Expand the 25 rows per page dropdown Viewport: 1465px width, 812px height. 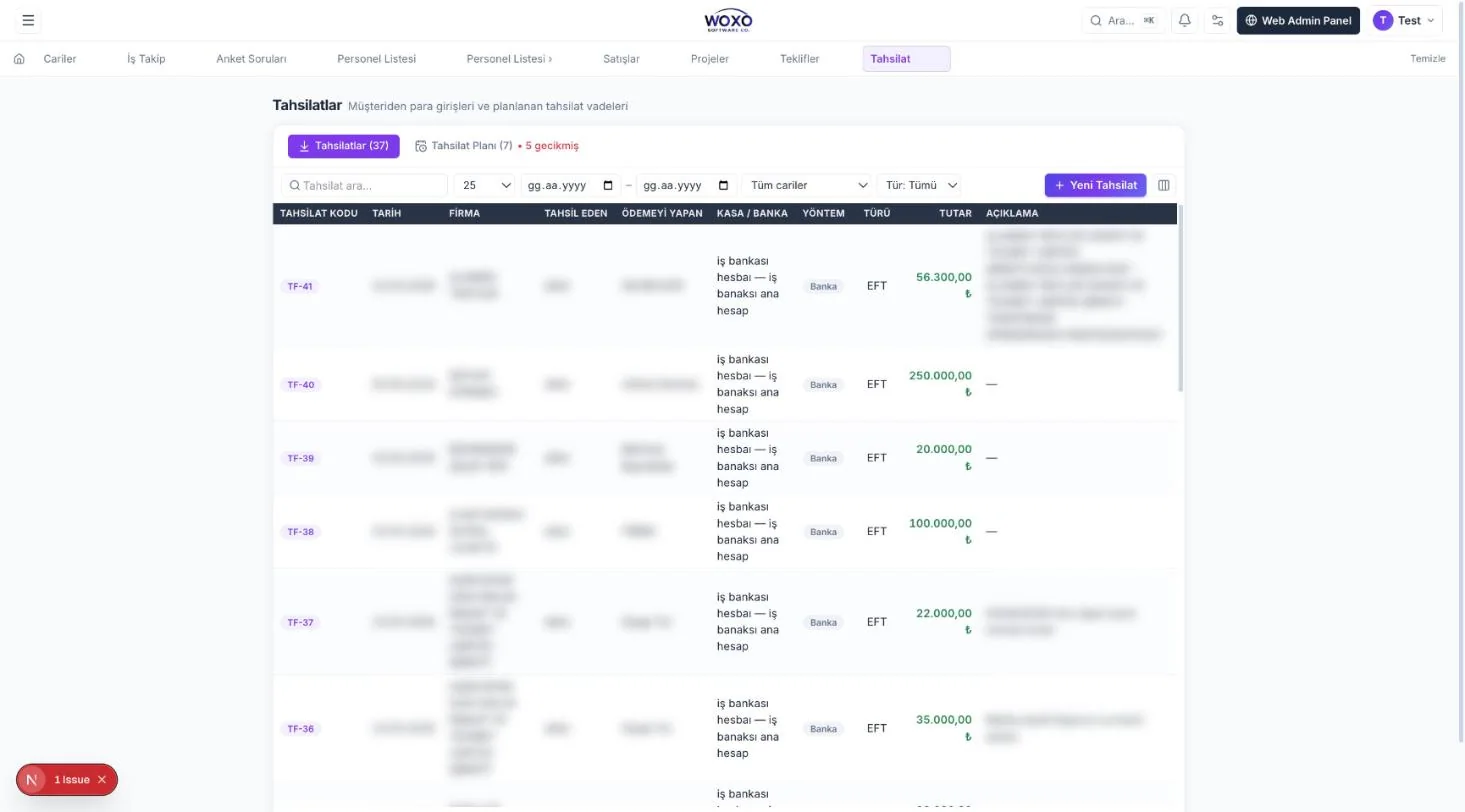[x=485, y=185]
